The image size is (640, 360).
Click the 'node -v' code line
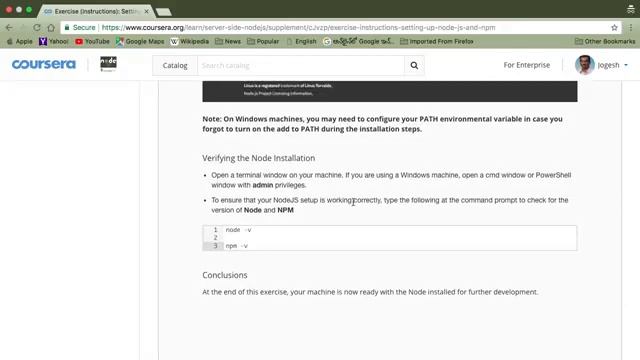point(238,230)
